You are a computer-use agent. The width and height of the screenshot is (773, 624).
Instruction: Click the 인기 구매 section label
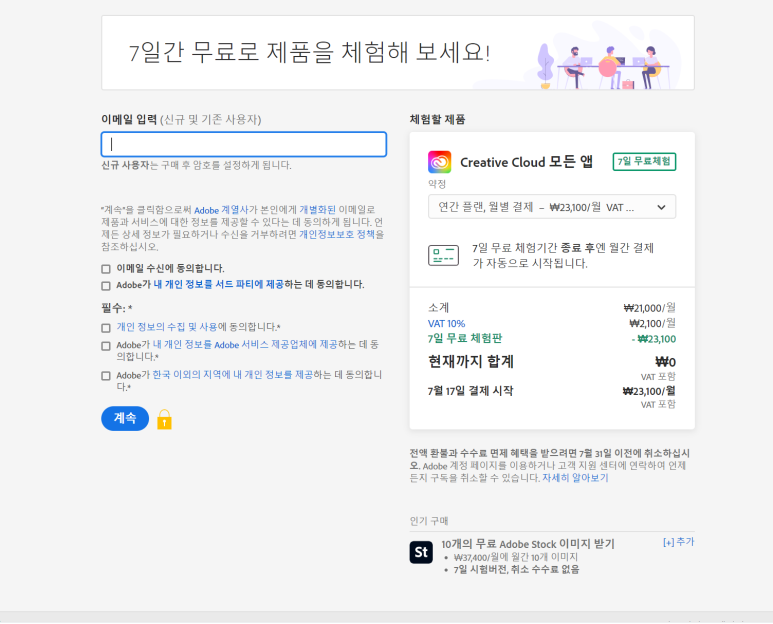coord(429,521)
